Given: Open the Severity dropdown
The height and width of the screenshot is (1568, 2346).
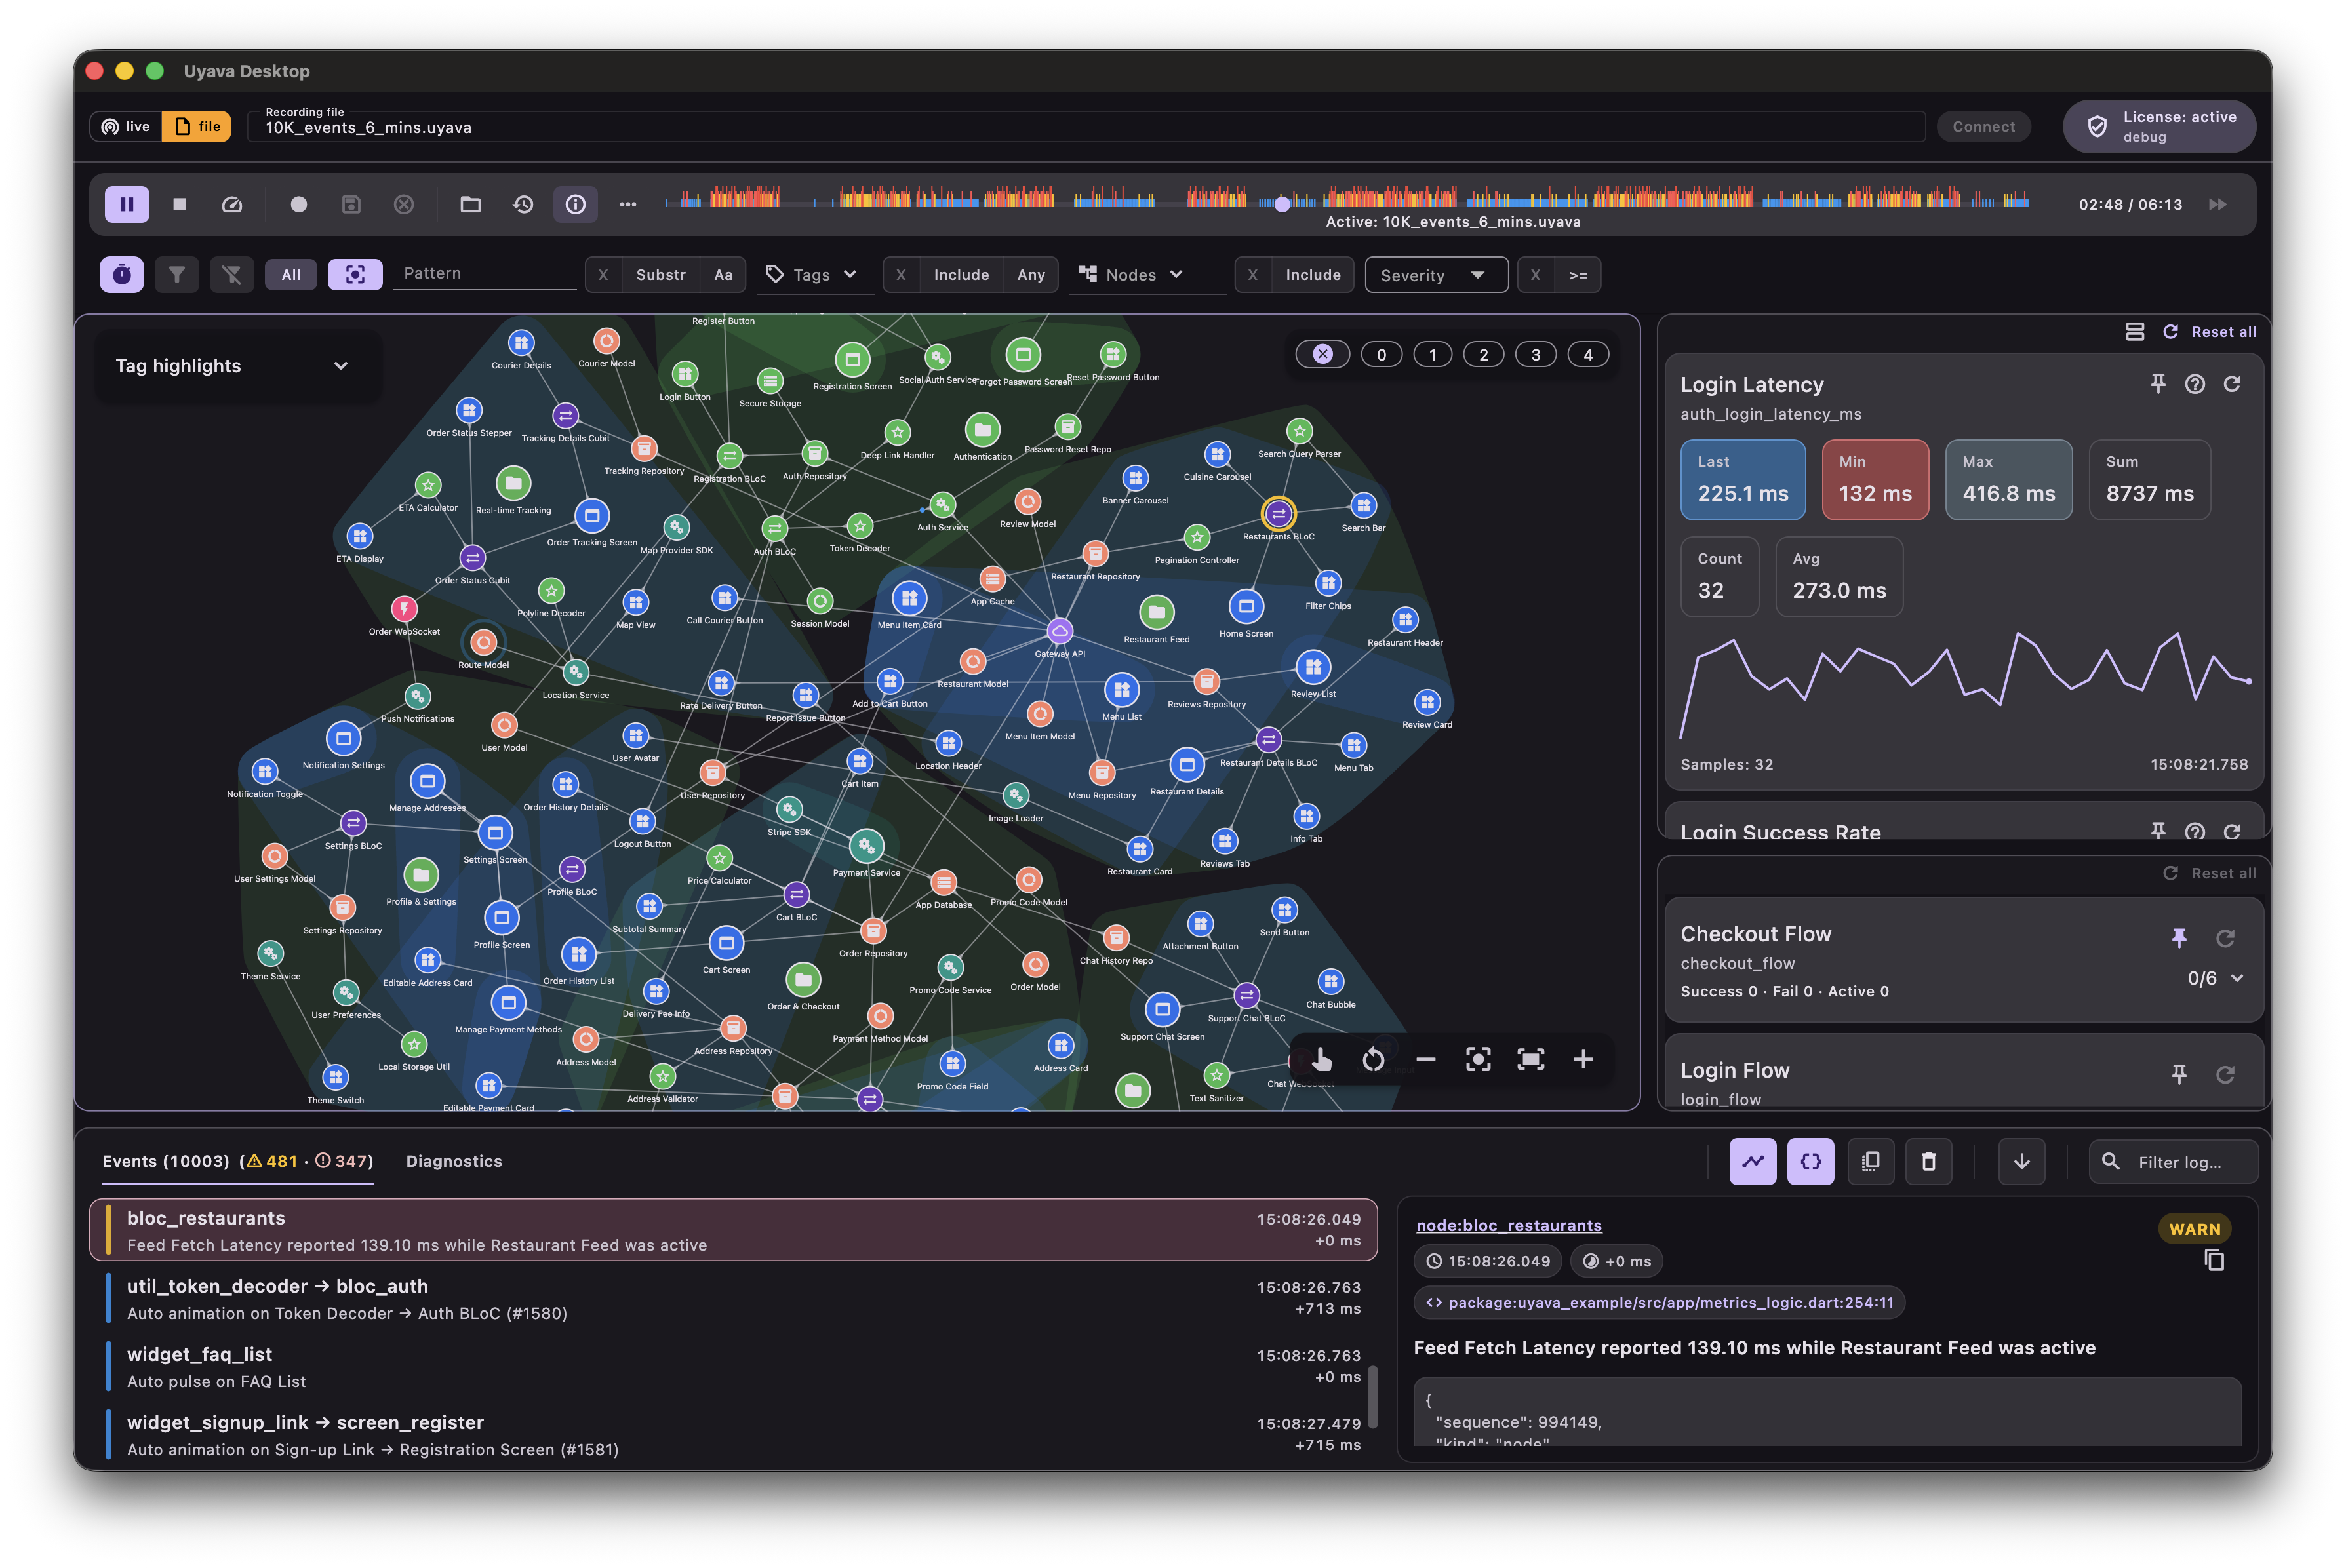Looking at the screenshot, I should pyautogui.click(x=1435, y=275).
